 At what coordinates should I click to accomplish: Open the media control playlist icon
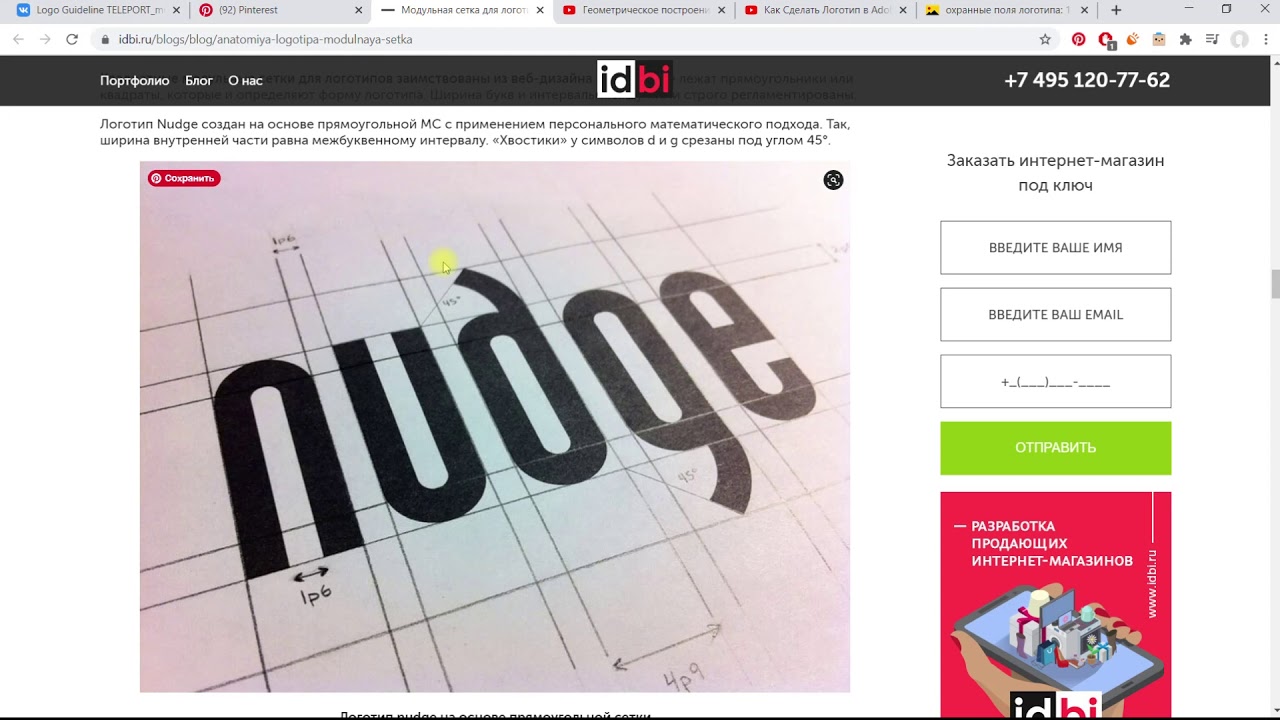pyautogui.click(x=1212, y=39)
